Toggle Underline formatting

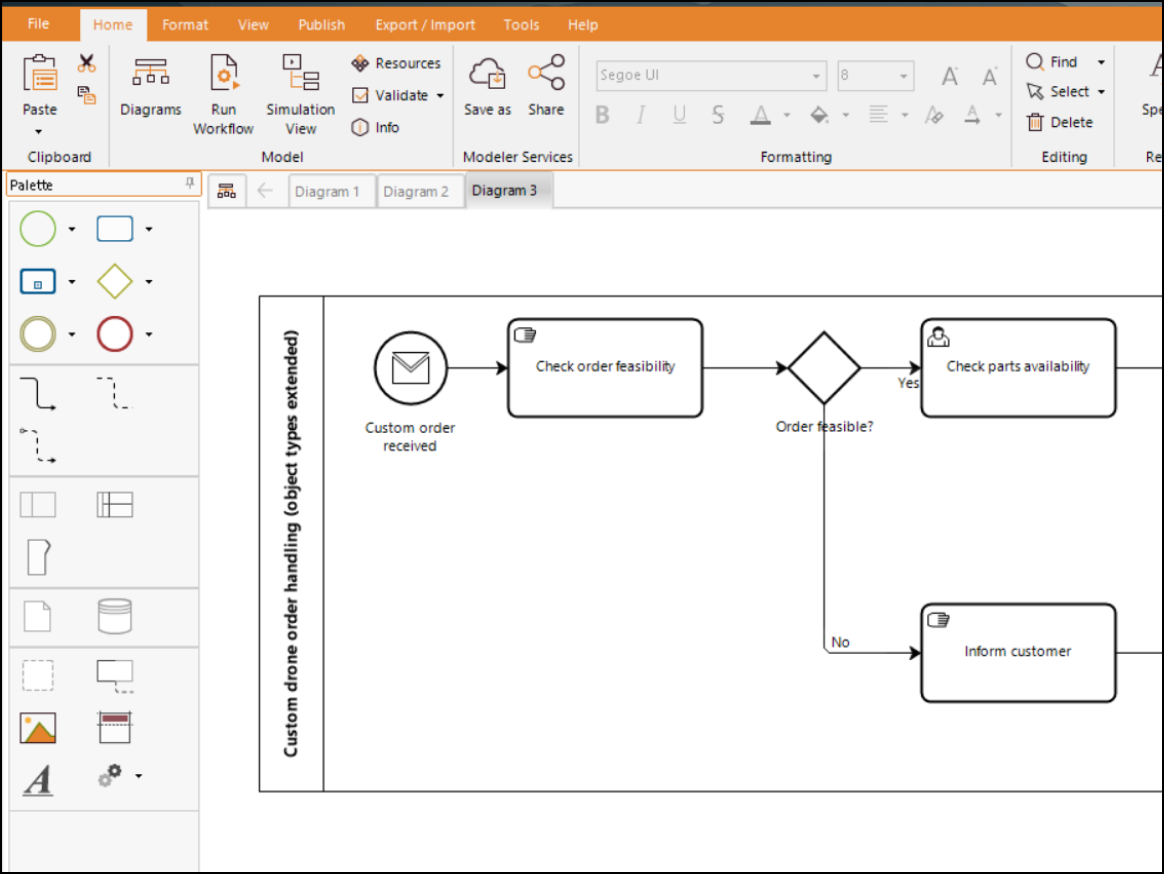(679, 115)
